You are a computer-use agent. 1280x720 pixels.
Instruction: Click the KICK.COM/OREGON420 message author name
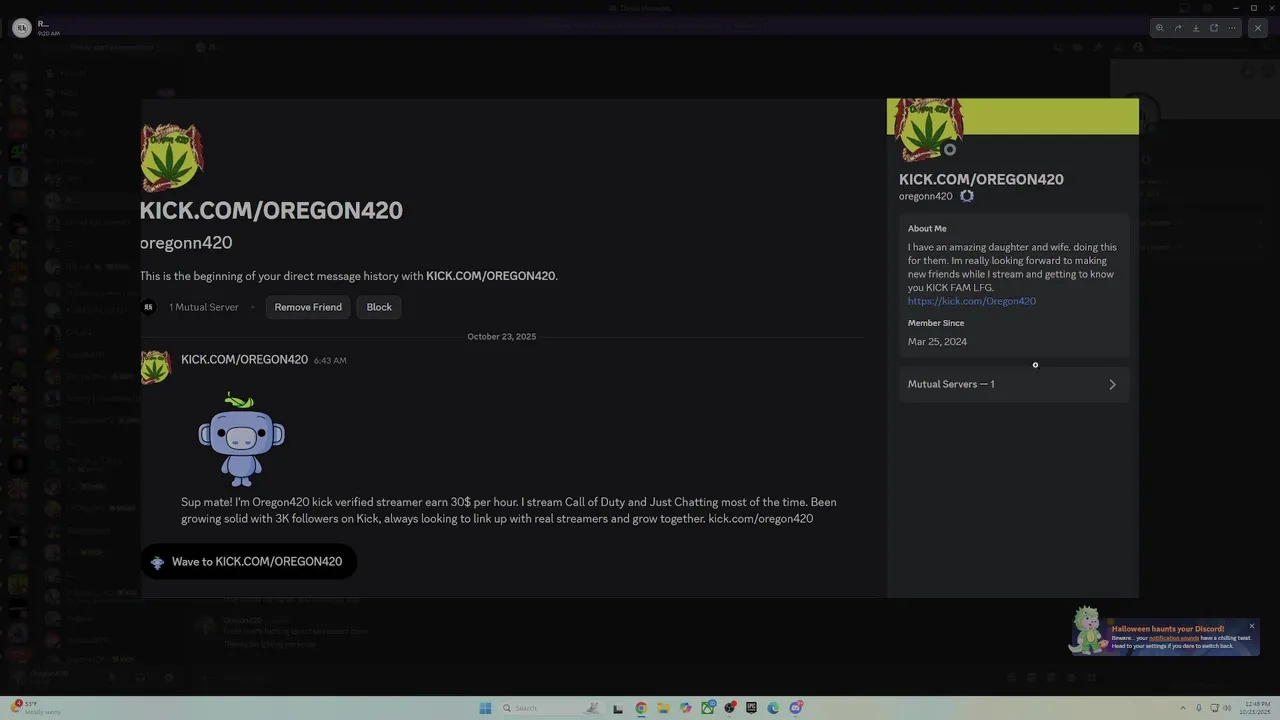(244, 360)
